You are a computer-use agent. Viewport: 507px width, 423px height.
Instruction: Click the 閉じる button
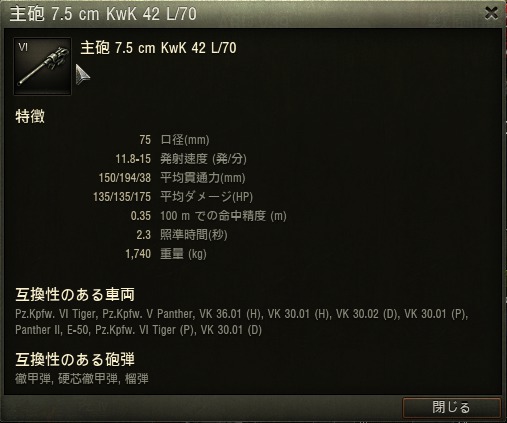pyautogui.click(x=452, y=407)
